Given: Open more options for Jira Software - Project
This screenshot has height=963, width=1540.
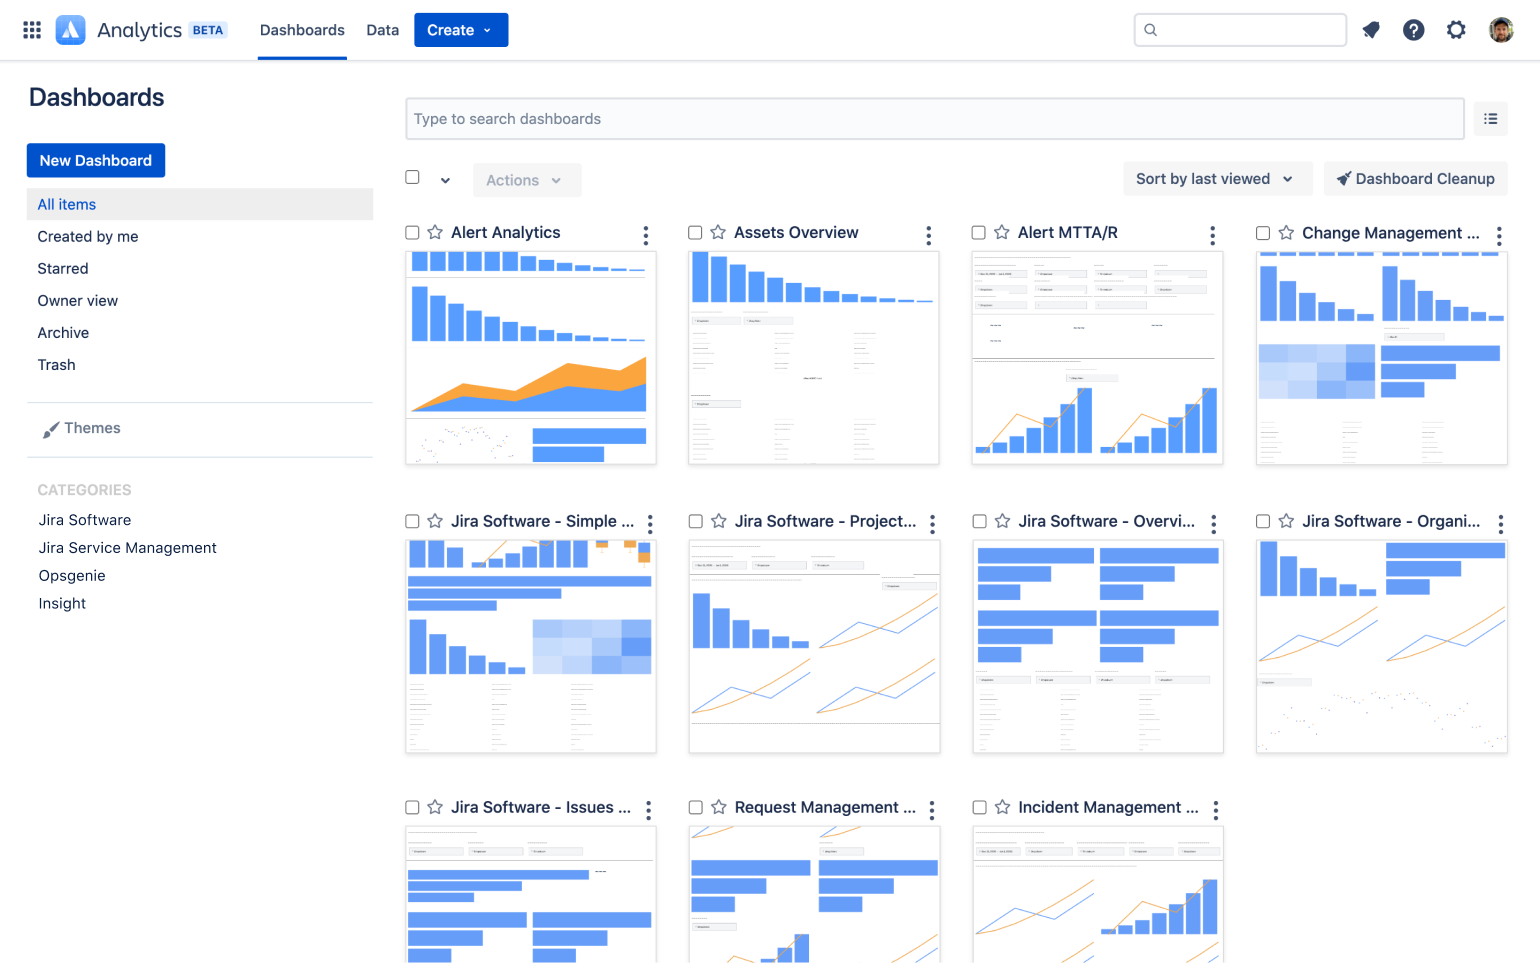Looking at the screenshot, I should 932,524.
